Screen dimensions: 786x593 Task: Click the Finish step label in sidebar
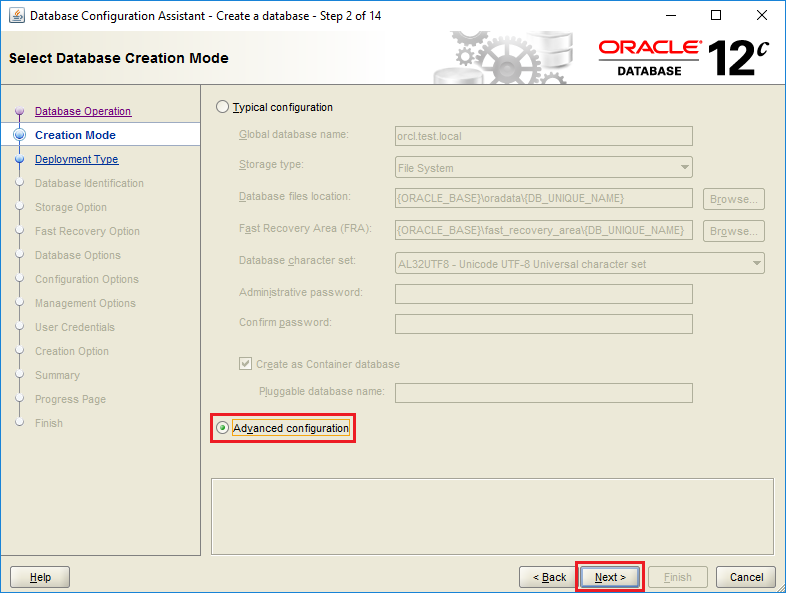[49, 424]
